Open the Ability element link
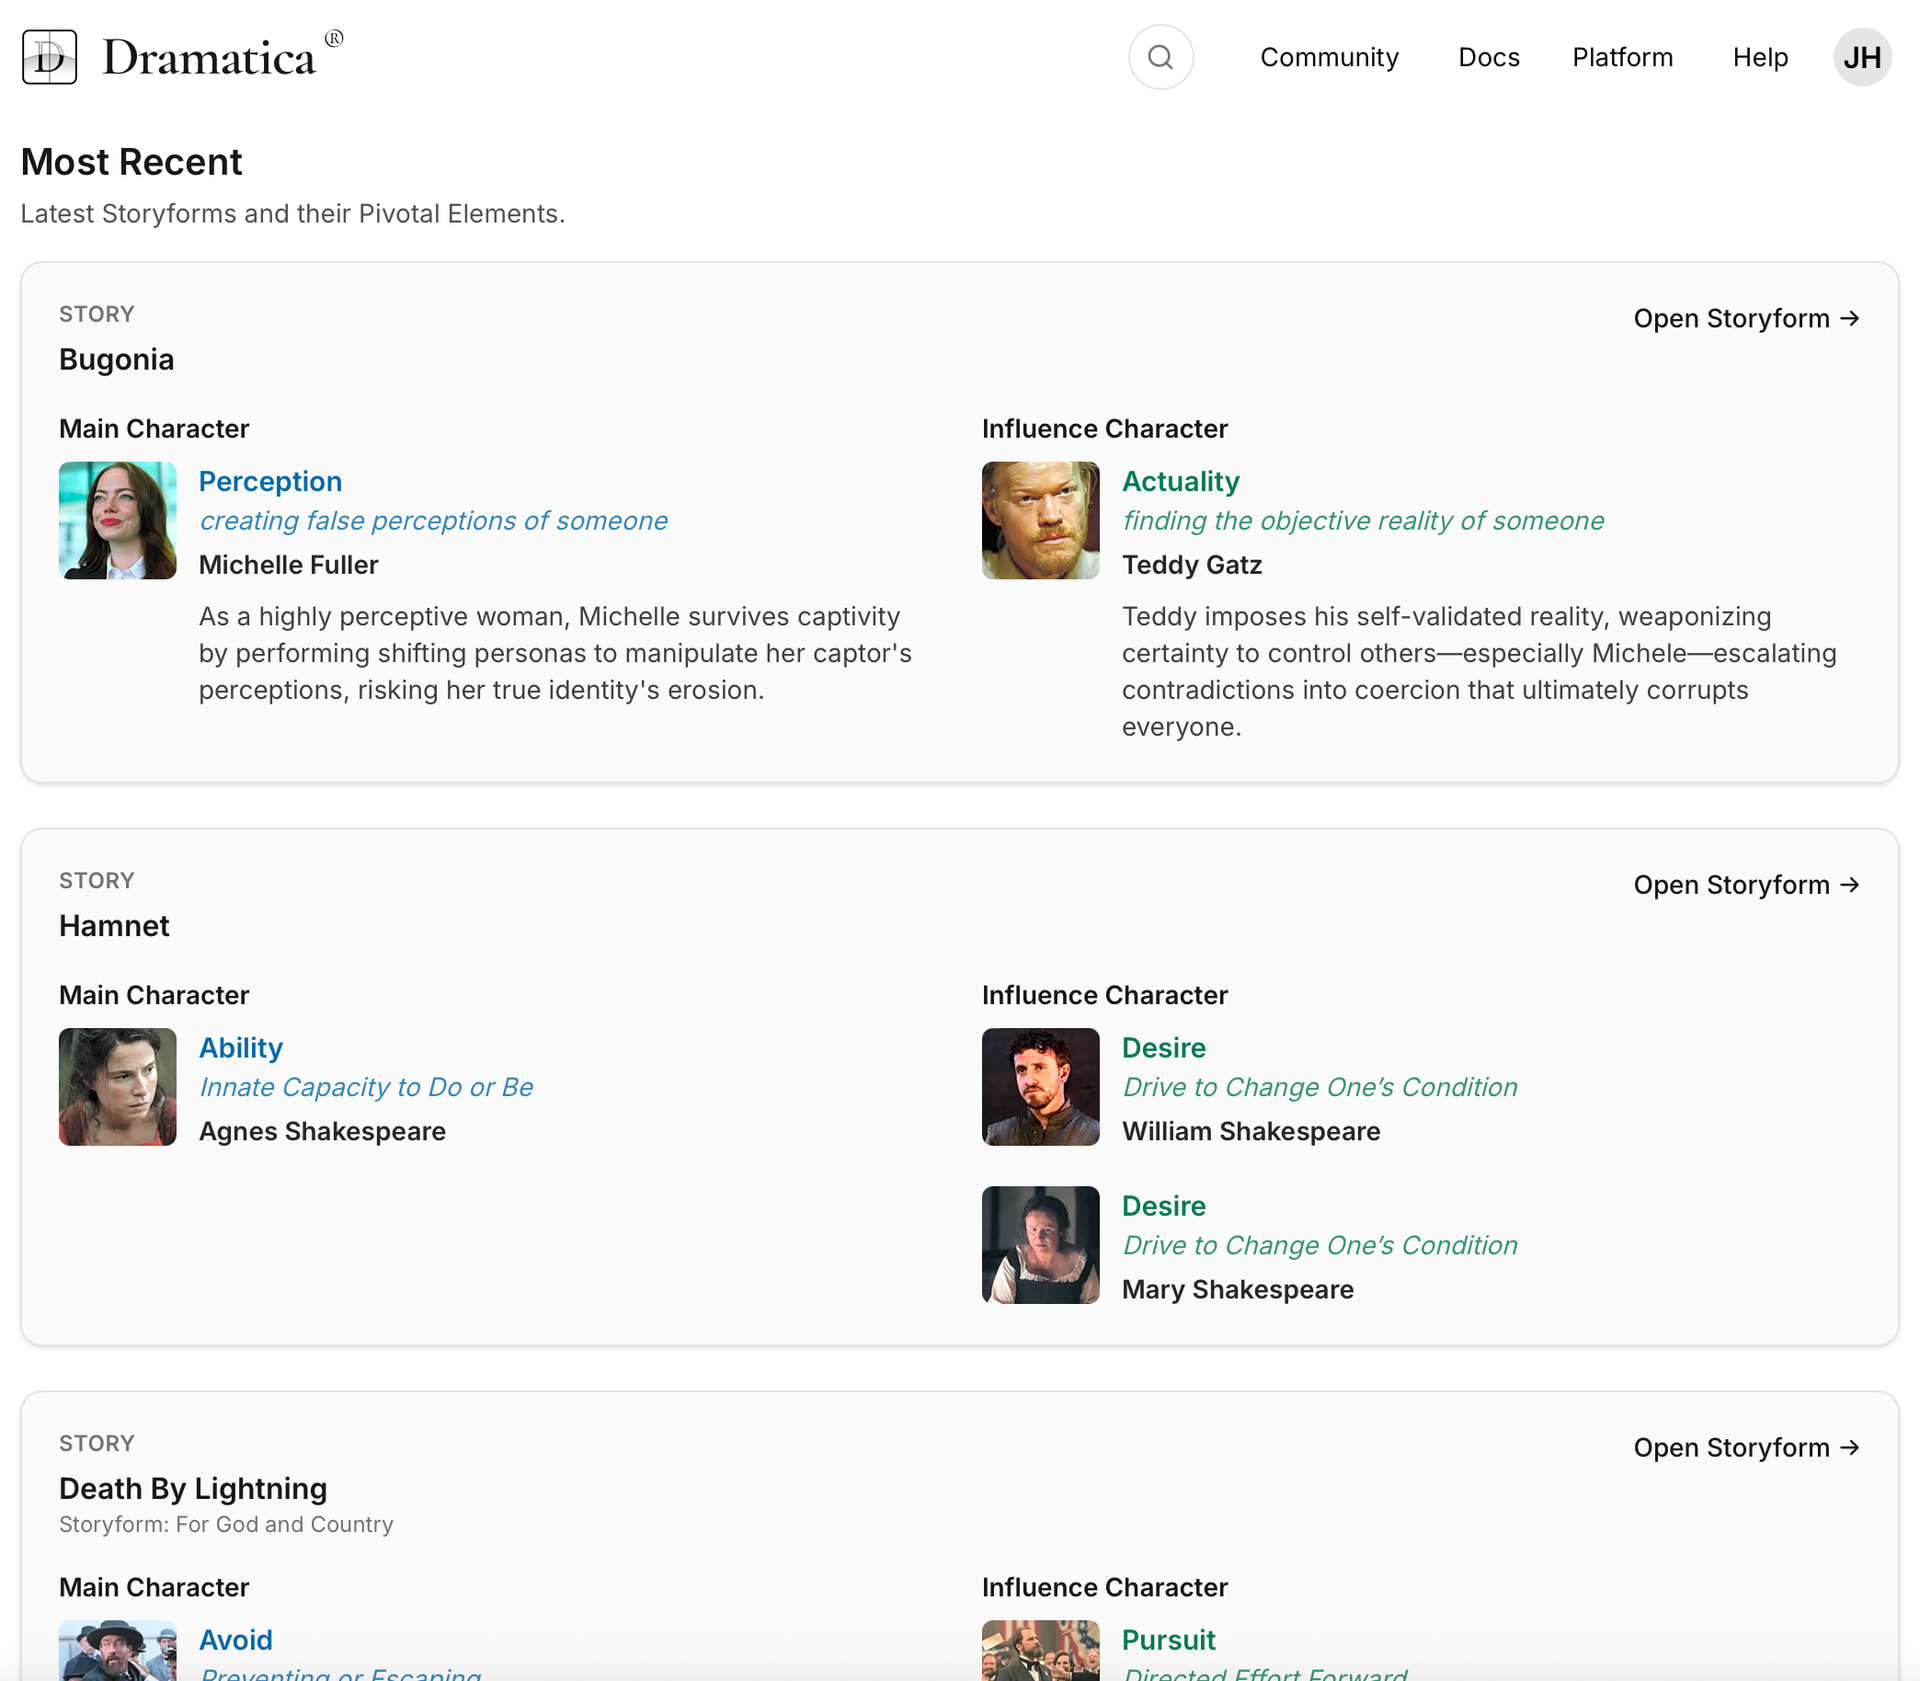 (240, 1048)
